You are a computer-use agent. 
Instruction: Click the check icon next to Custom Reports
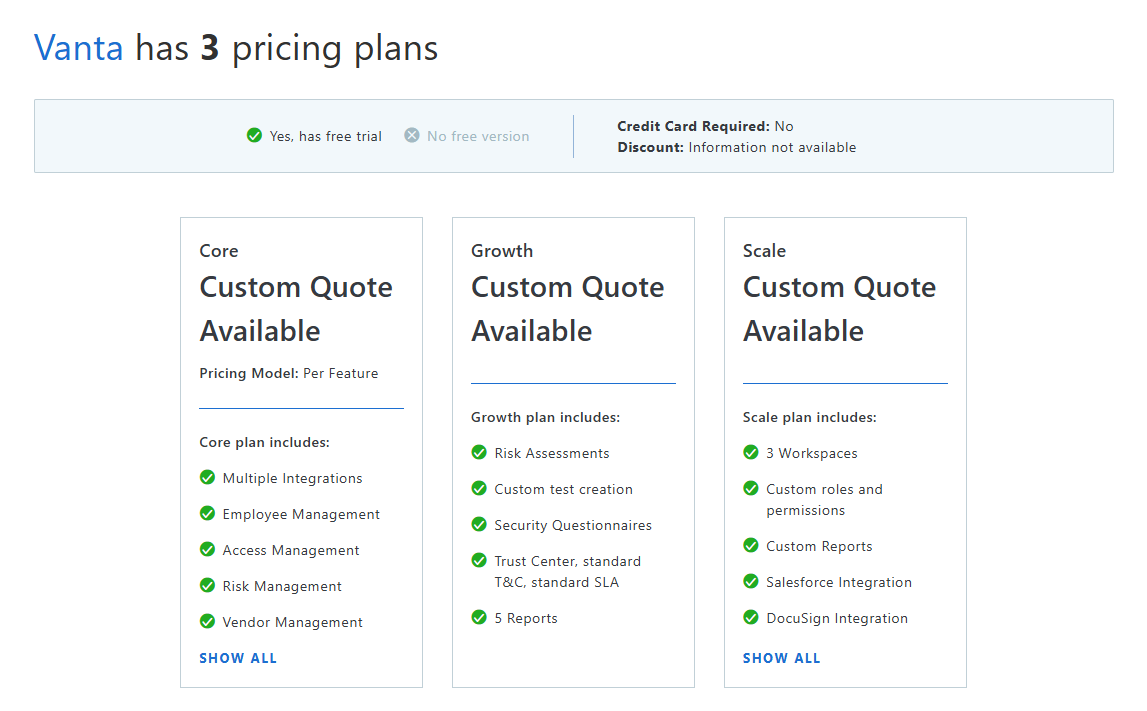[x=751, y=545]
